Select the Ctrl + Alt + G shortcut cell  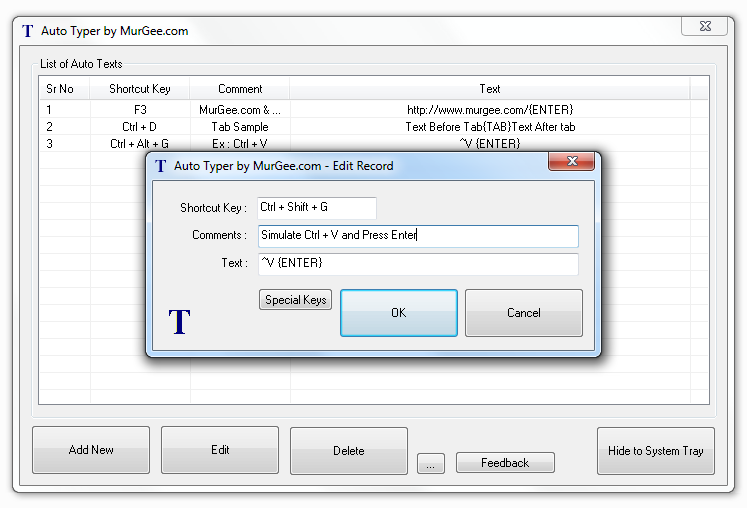click(140, 144)
